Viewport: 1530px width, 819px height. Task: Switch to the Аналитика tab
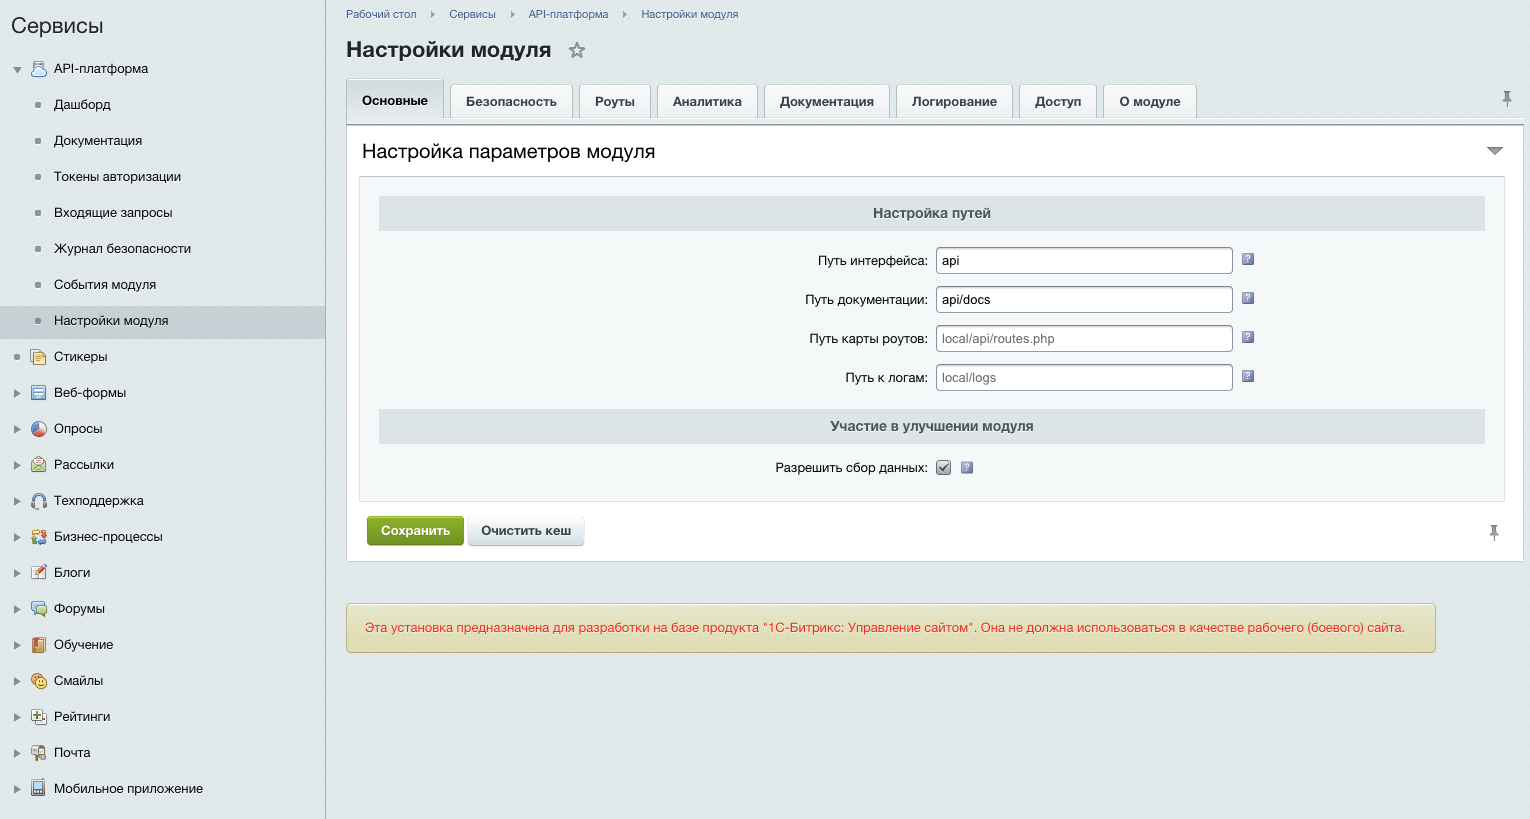click(707, 102)
